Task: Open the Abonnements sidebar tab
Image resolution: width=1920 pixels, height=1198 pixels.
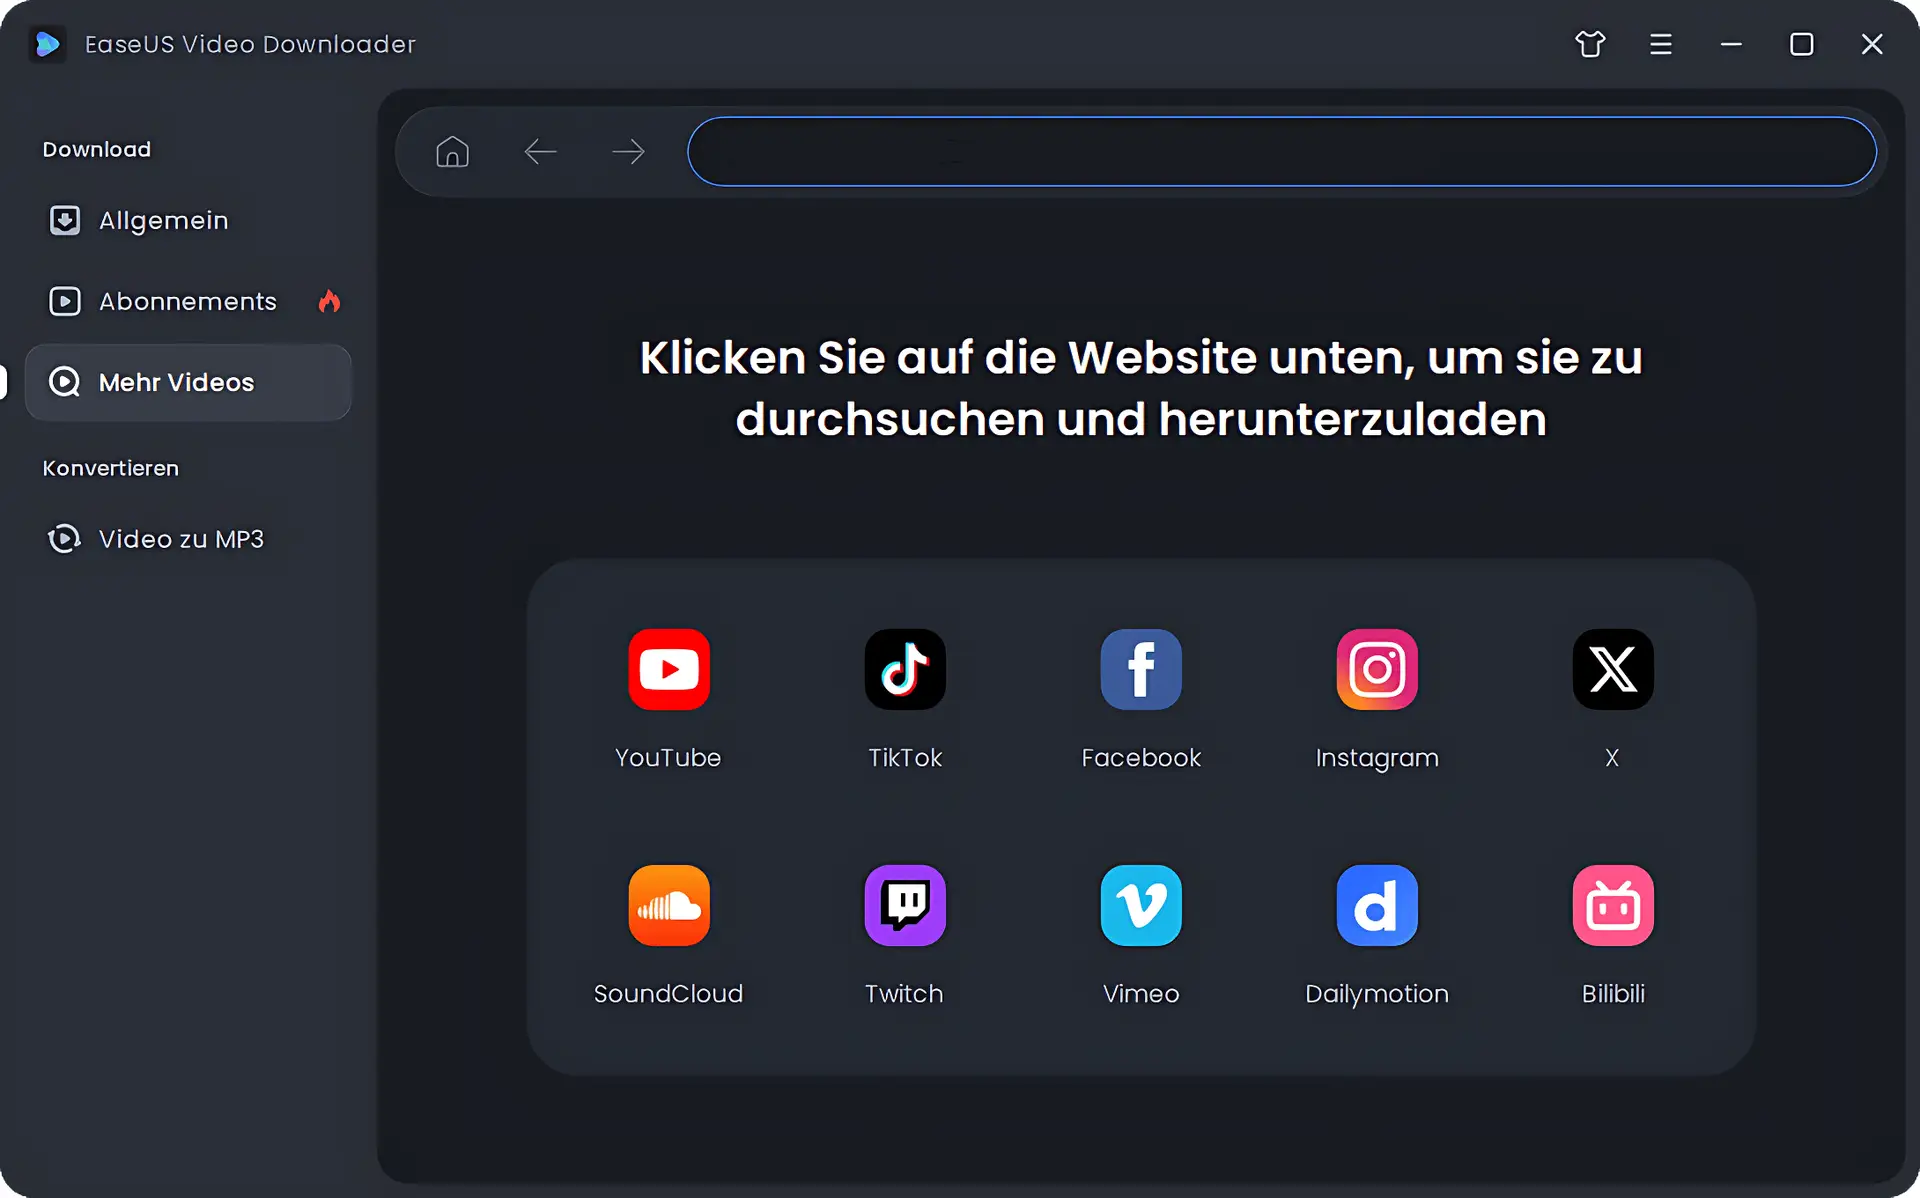Action: (x=187, y=301)
